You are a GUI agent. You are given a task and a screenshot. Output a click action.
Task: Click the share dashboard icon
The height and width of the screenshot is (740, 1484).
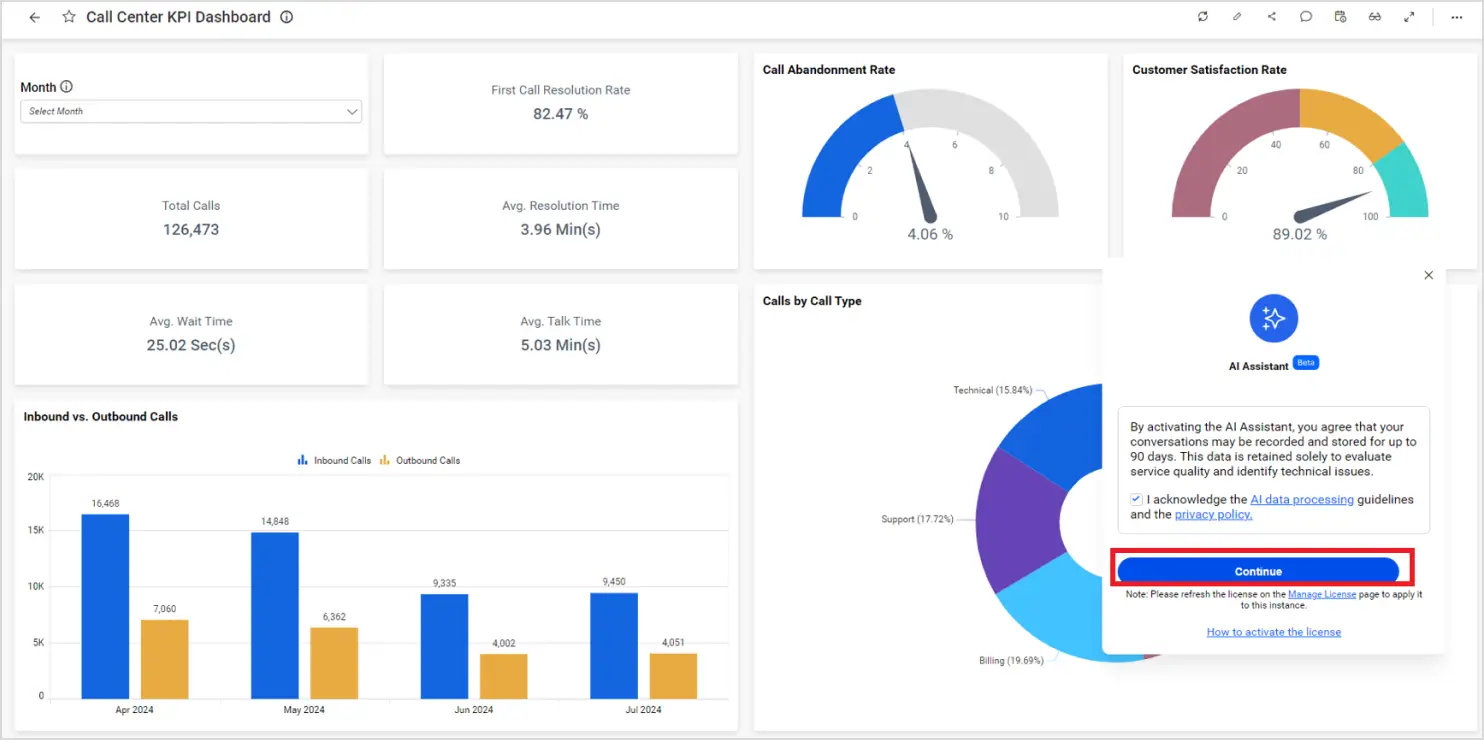[1272, 17]
